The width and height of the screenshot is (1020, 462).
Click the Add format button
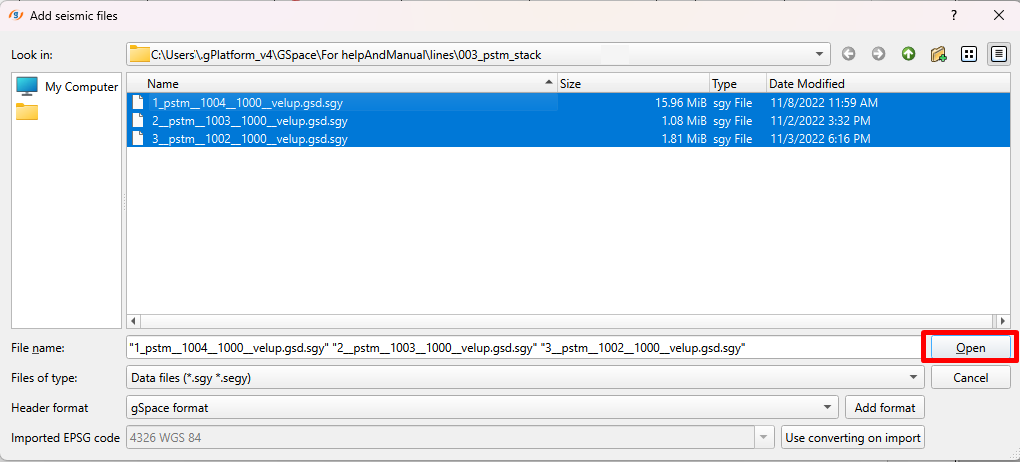point(885,407)
